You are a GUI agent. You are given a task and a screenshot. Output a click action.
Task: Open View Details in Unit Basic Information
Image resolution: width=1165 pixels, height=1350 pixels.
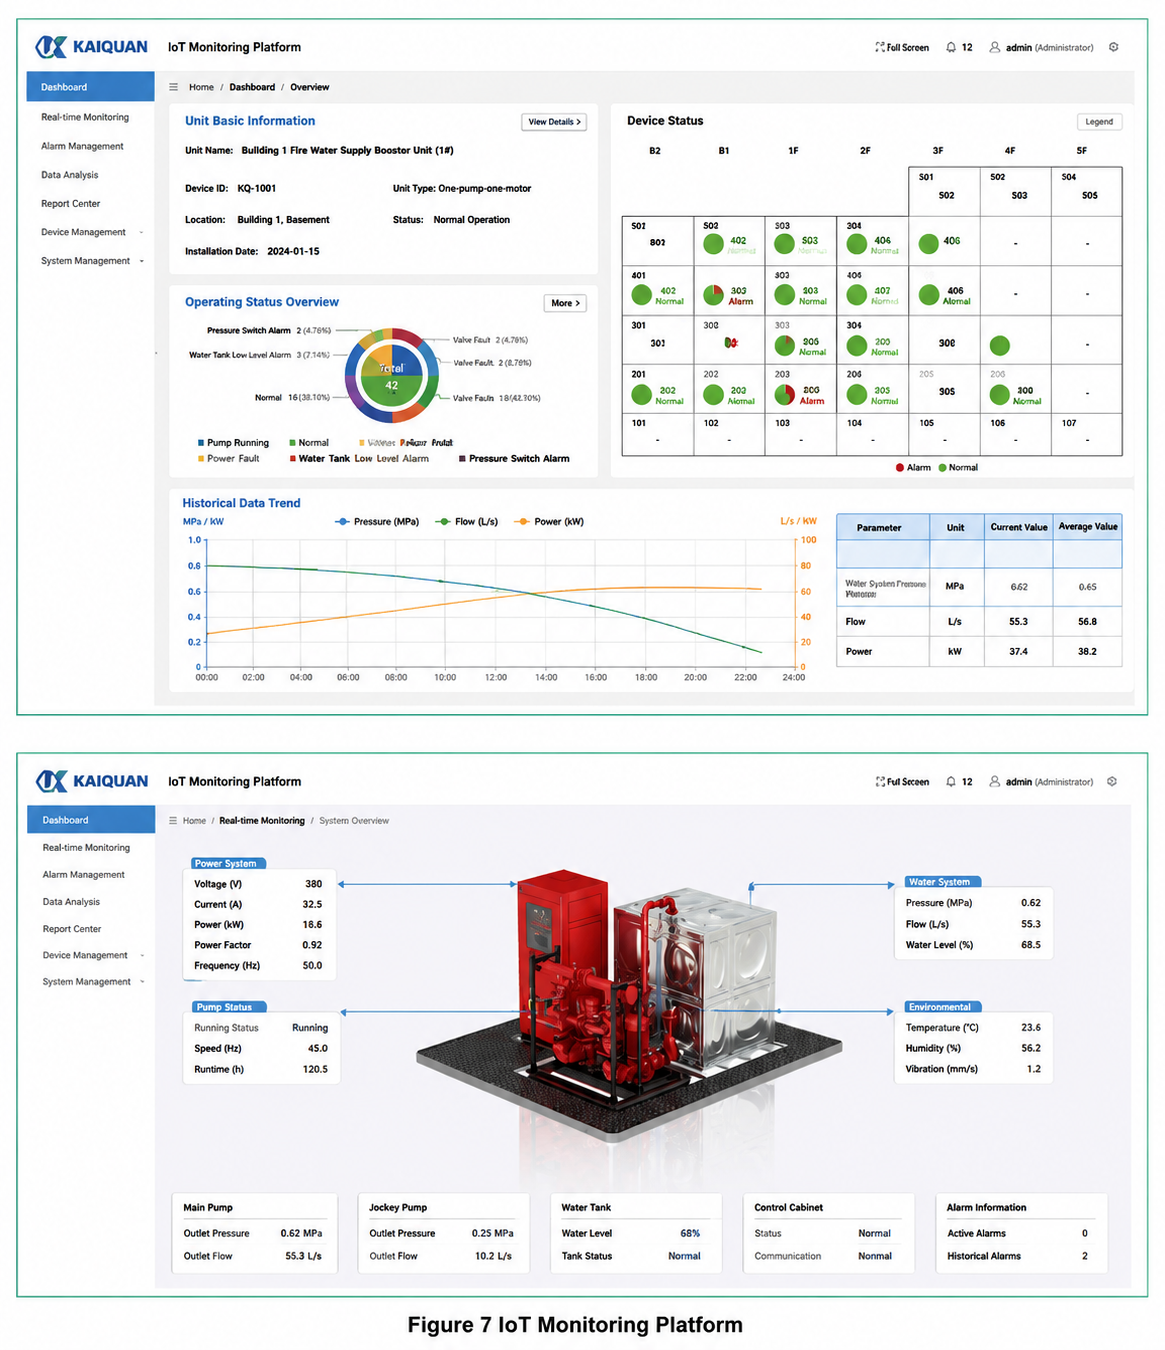tap(554, 122)
